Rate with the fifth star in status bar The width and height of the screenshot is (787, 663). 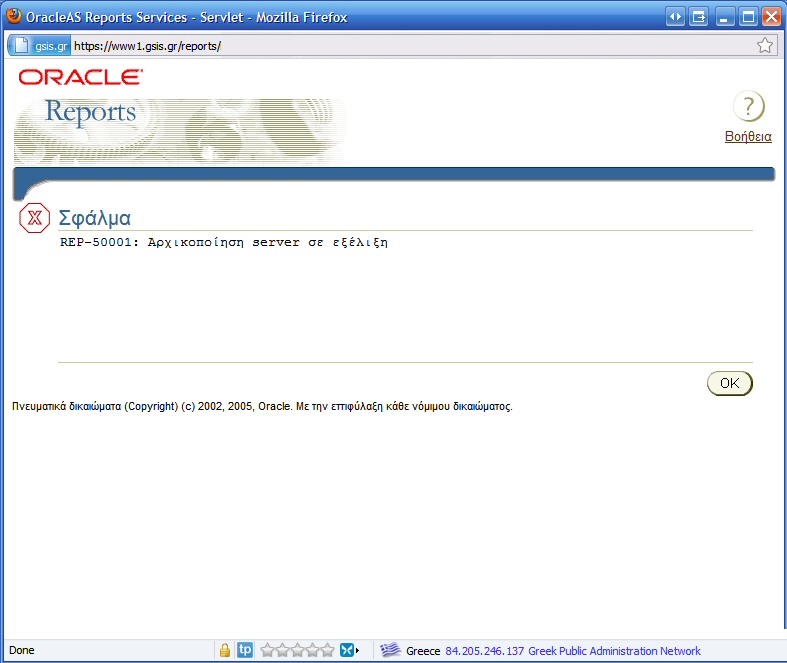point(328,650)
